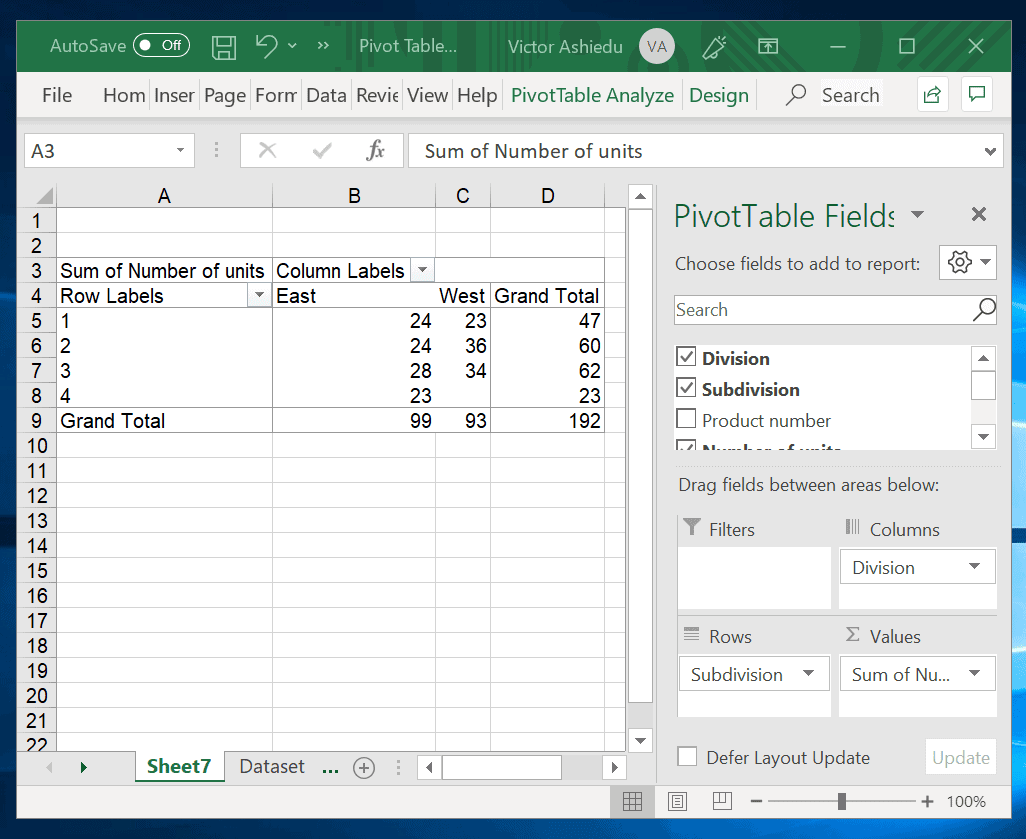Check the Product number field checkbox
The image size is (1026, 839).
tap(686, 419)
